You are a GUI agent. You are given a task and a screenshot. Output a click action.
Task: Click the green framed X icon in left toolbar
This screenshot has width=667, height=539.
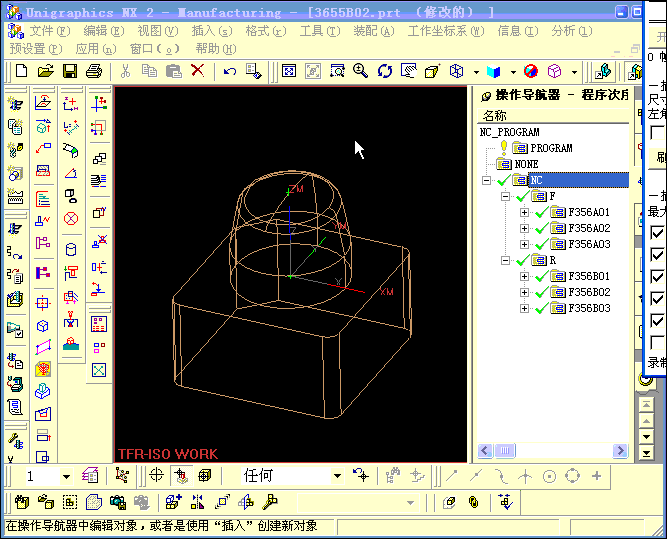(x=99, y=370)
